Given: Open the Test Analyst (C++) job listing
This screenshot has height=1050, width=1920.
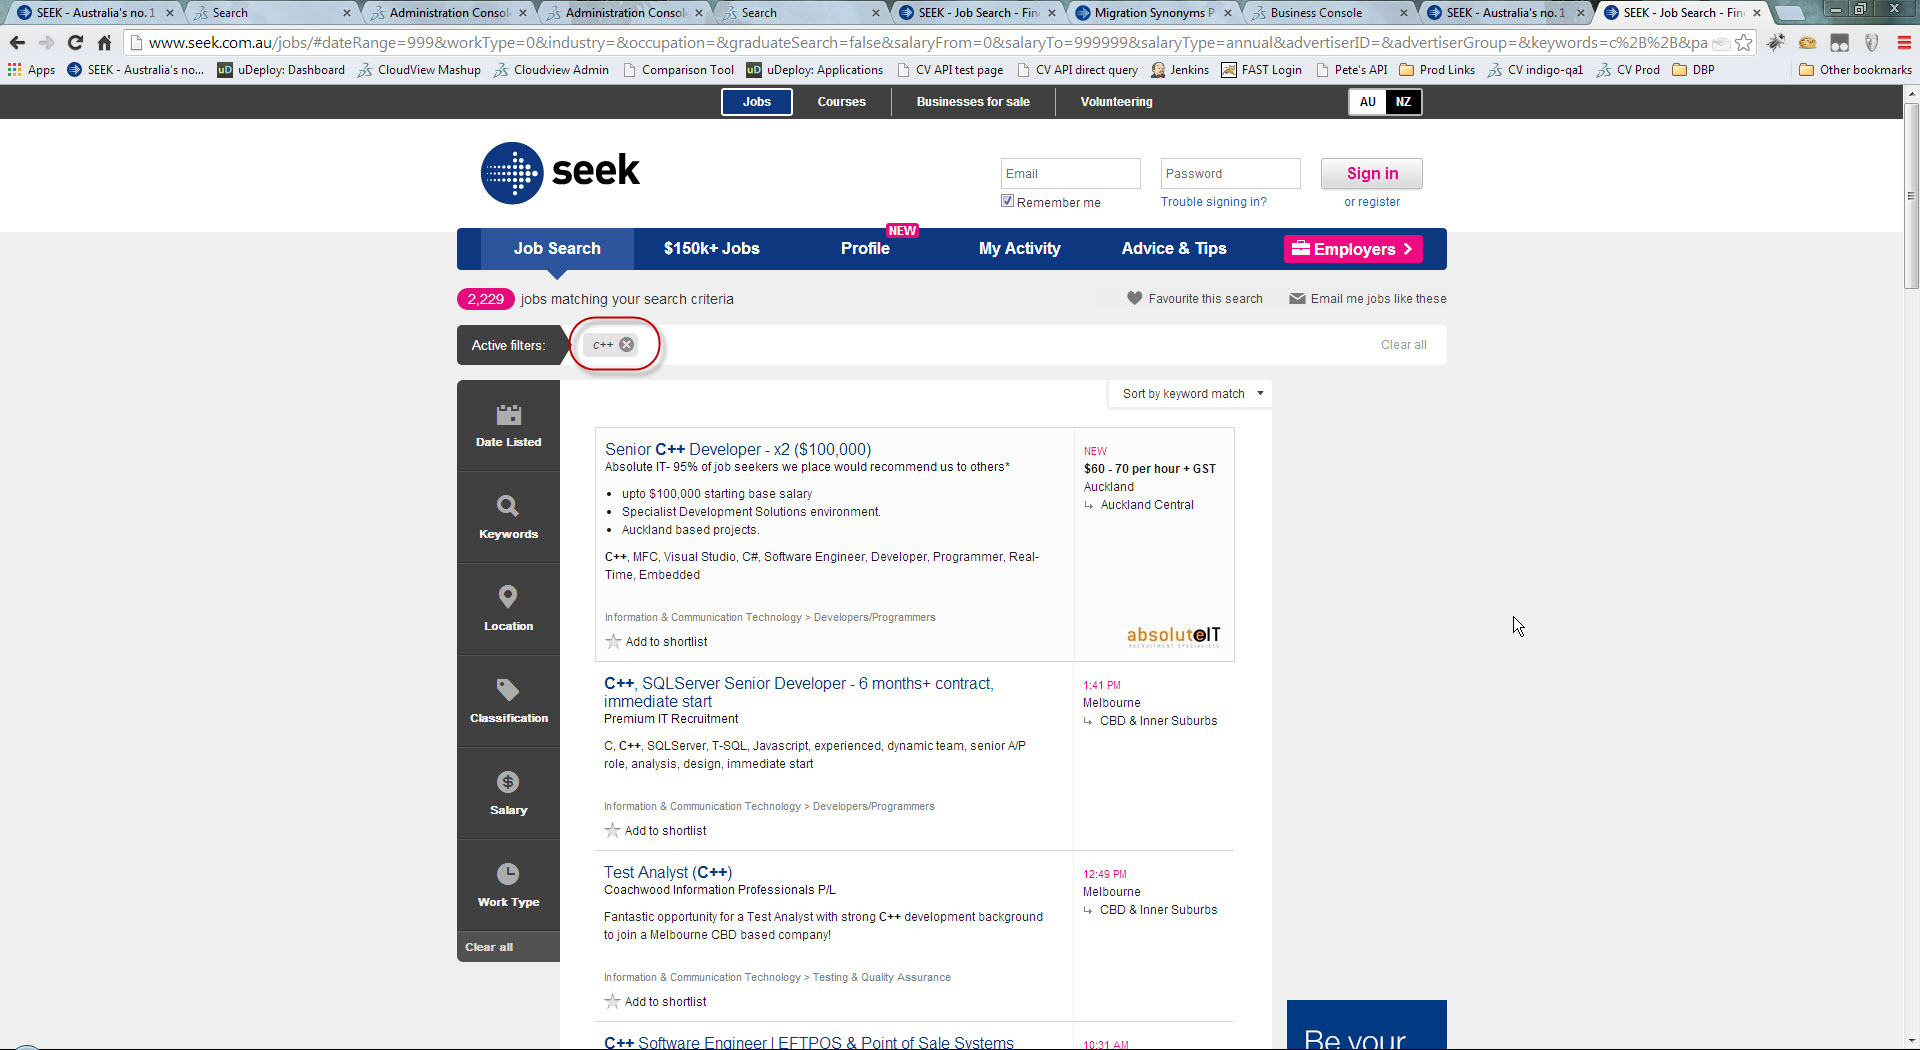Looking at the screenshot, I should (668, 872).
